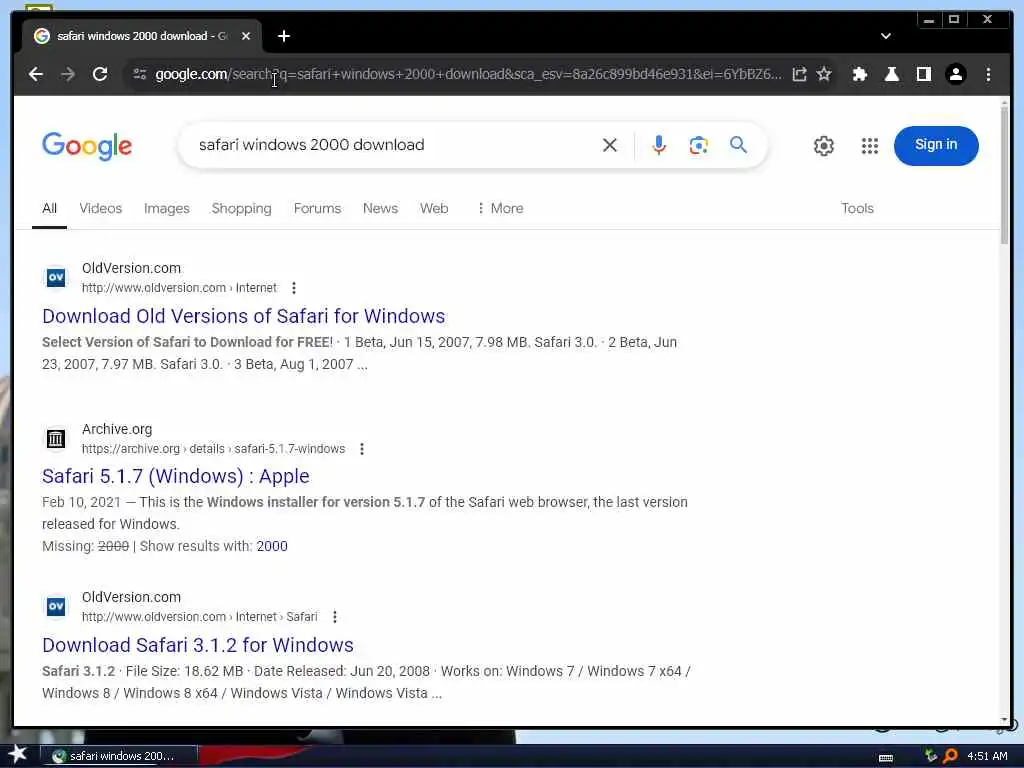Image resolution: width=1024 pixels, height=768 pixels.
Task: Click the keyboard icon in system tray
Action: [886, 758]
